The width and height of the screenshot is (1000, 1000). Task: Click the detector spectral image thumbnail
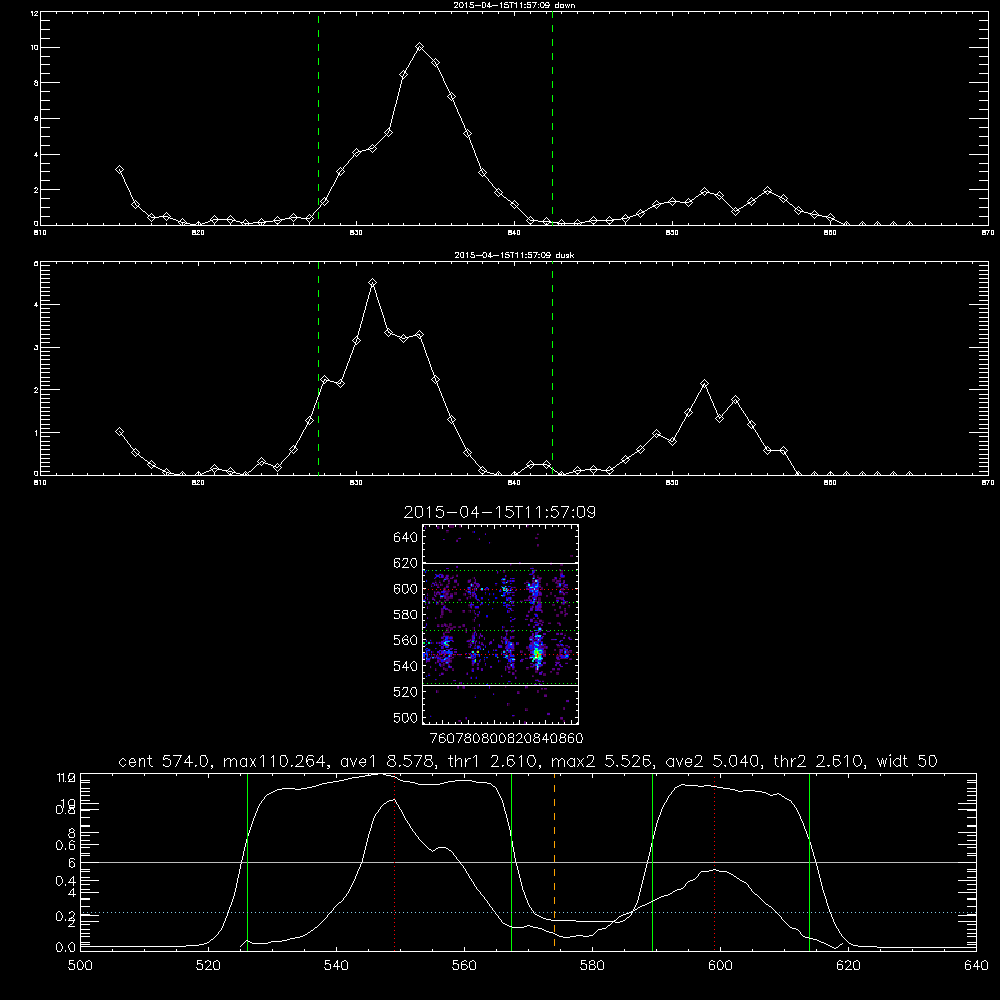(x=500, y=624)
